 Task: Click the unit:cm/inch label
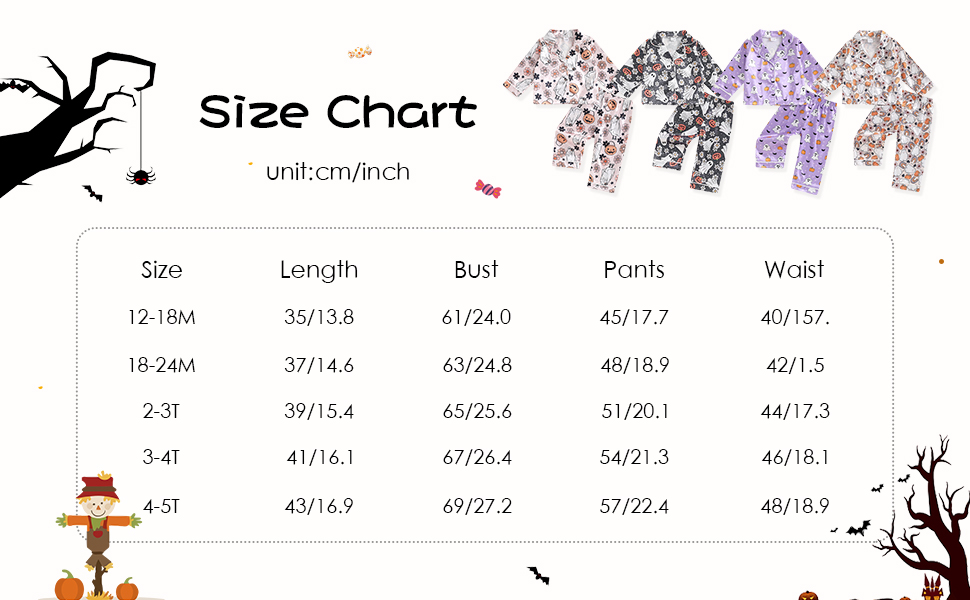point(338,172)
